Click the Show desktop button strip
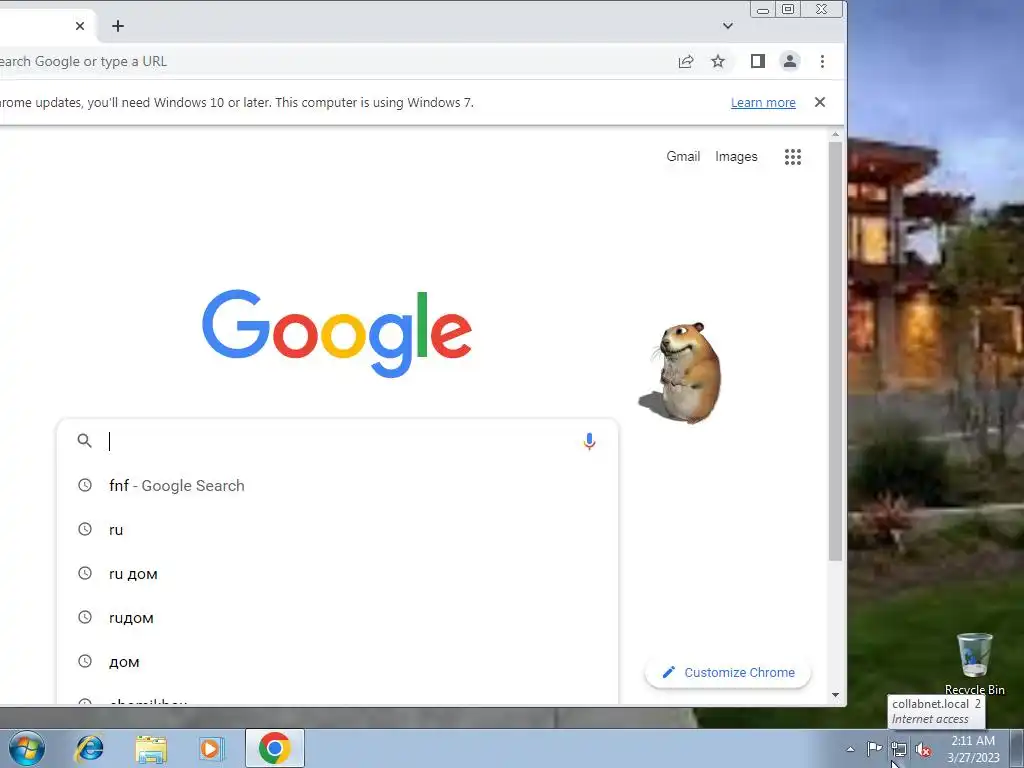This screenshot has width=1024, height=768. point(1017,749)
